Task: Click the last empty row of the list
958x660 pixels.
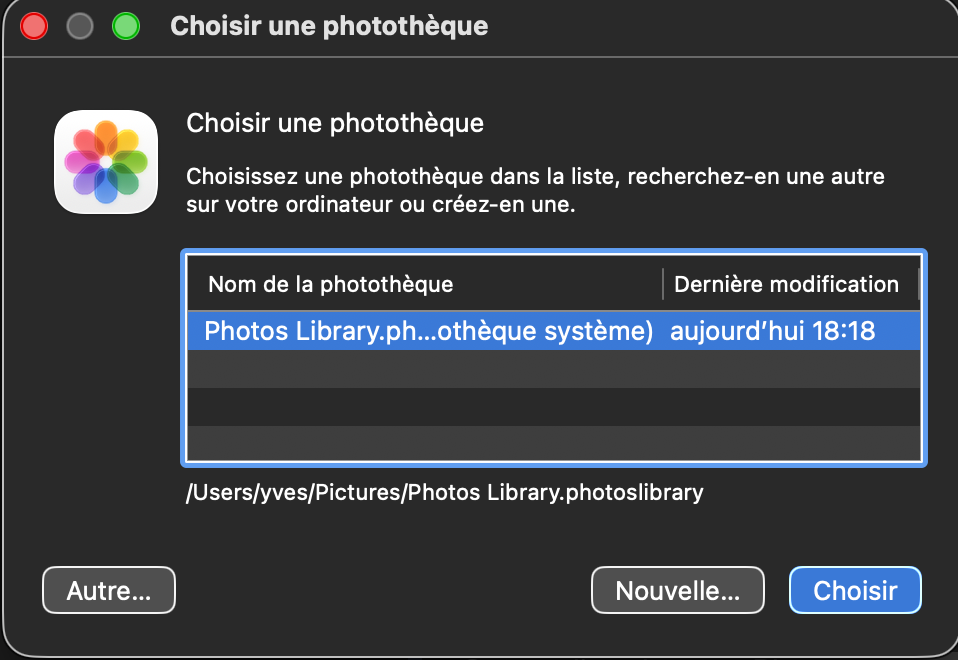Action: [x=553, y=443]
